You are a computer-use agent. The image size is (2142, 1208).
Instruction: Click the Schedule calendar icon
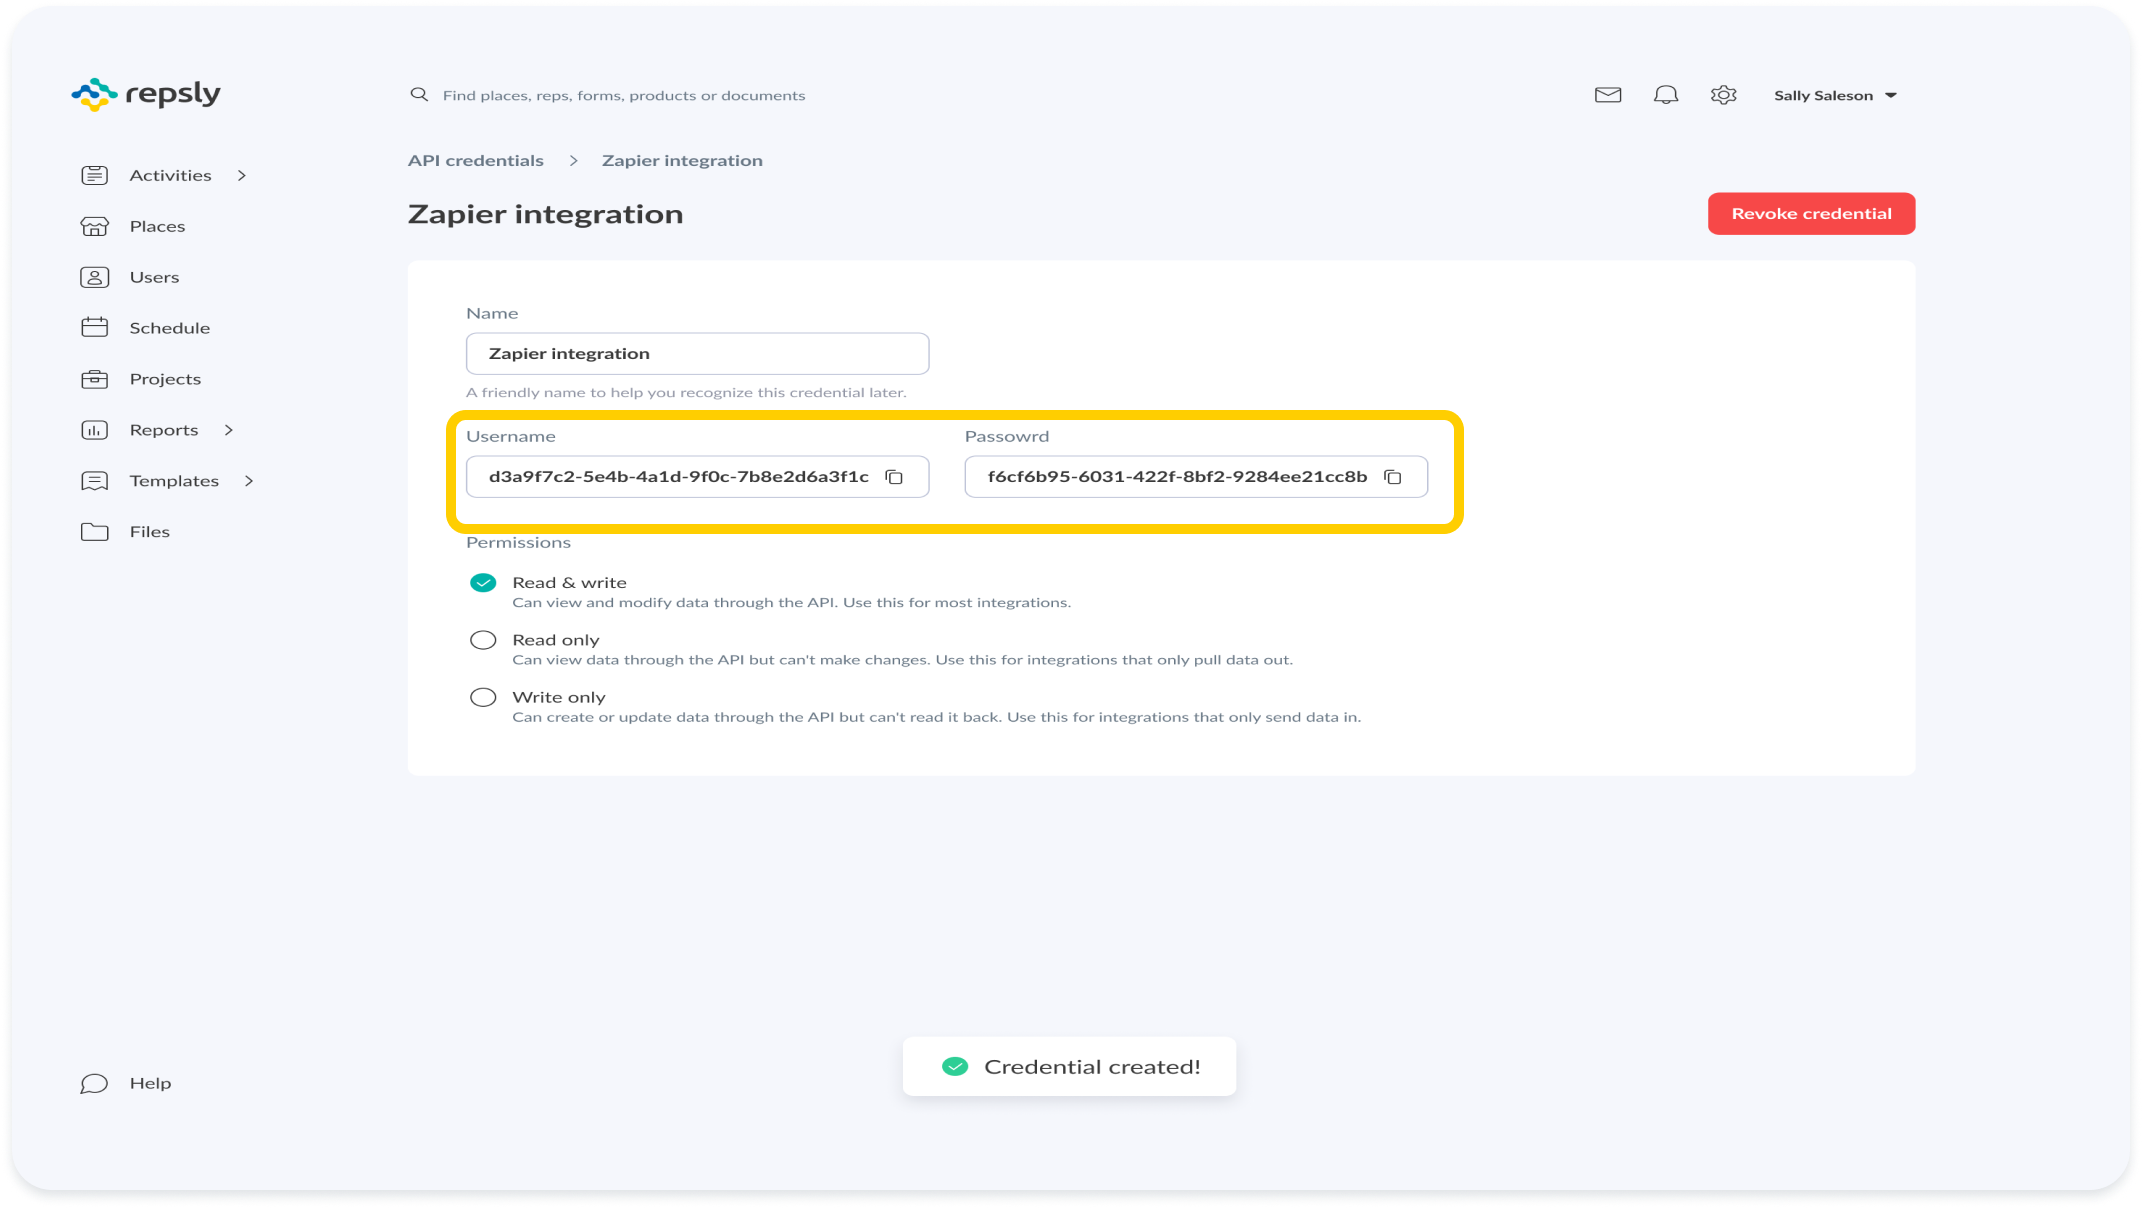coord(95,328)
